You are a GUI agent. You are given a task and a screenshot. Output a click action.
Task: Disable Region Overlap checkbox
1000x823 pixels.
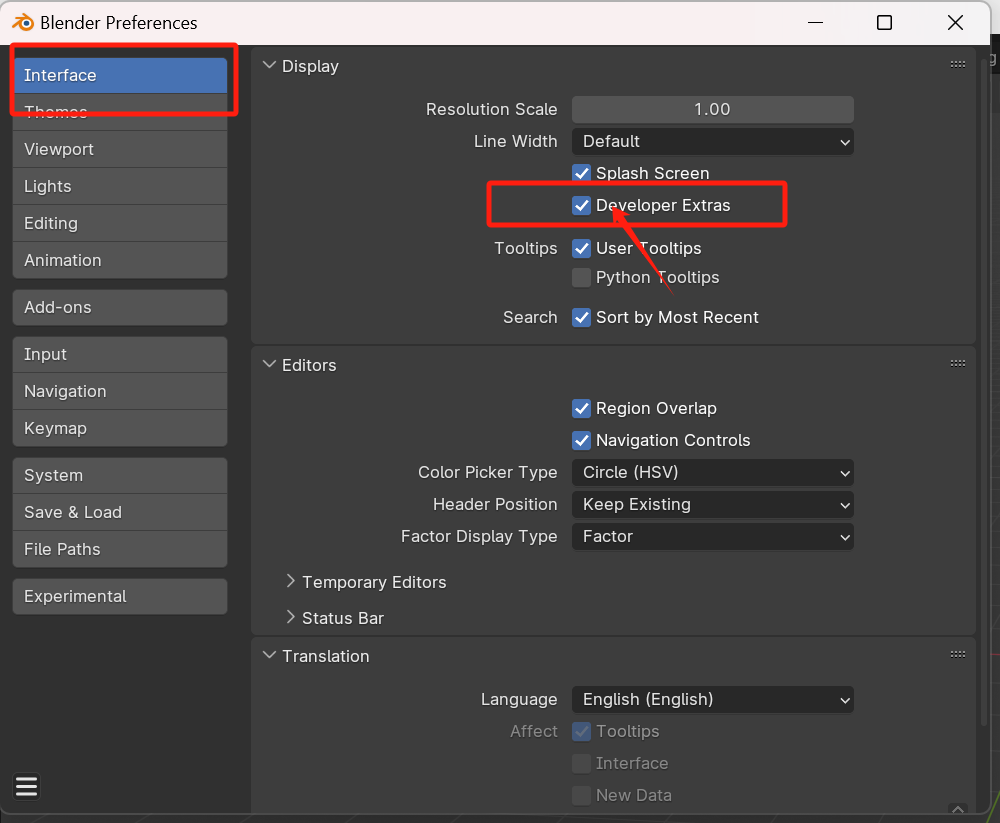click(x=581, y=408)
